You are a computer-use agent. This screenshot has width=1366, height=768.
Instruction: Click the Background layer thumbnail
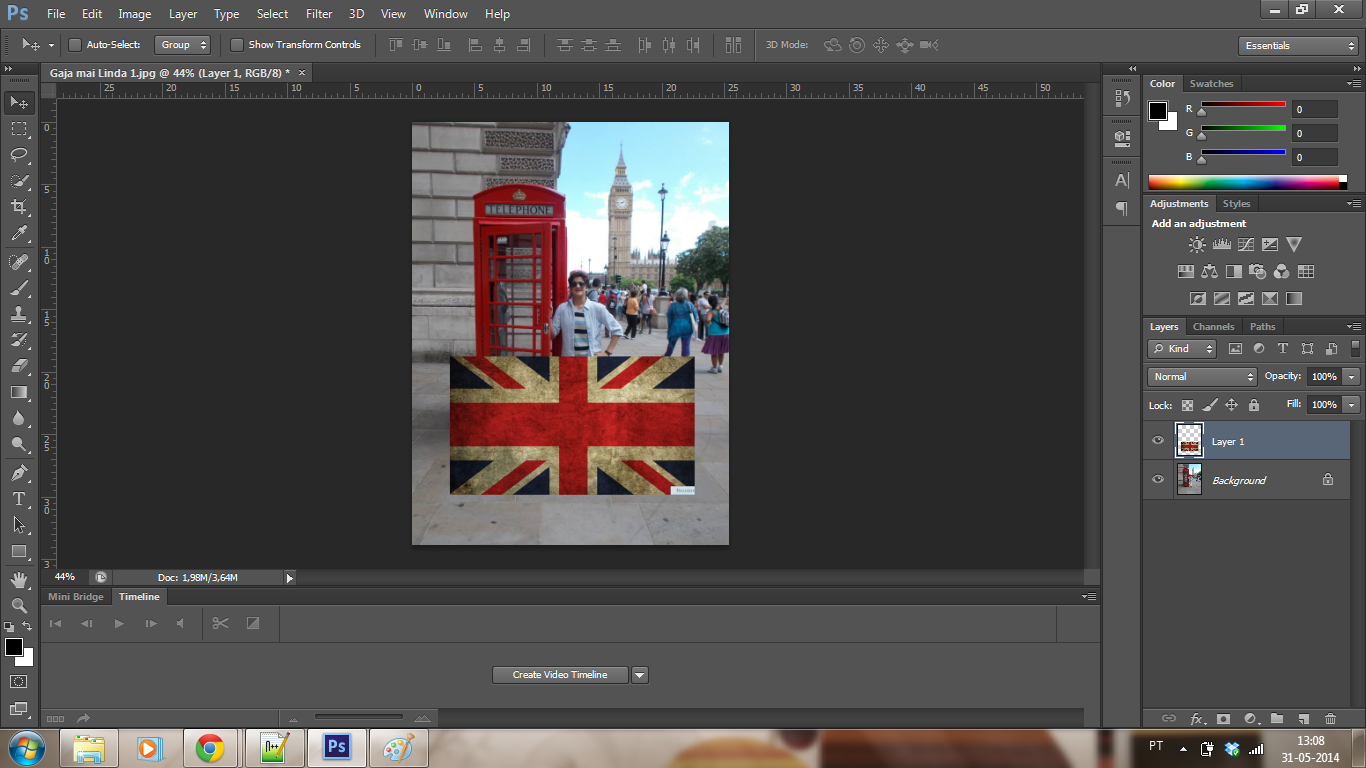(1189, 480)
